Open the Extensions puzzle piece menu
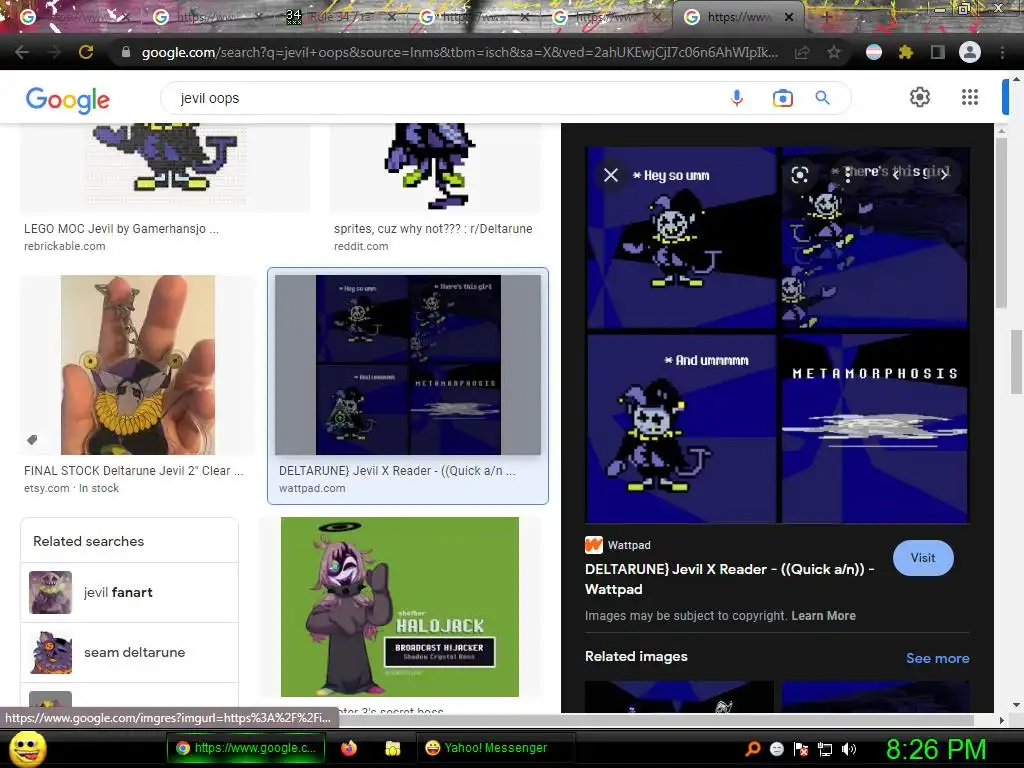 point(906,52)
